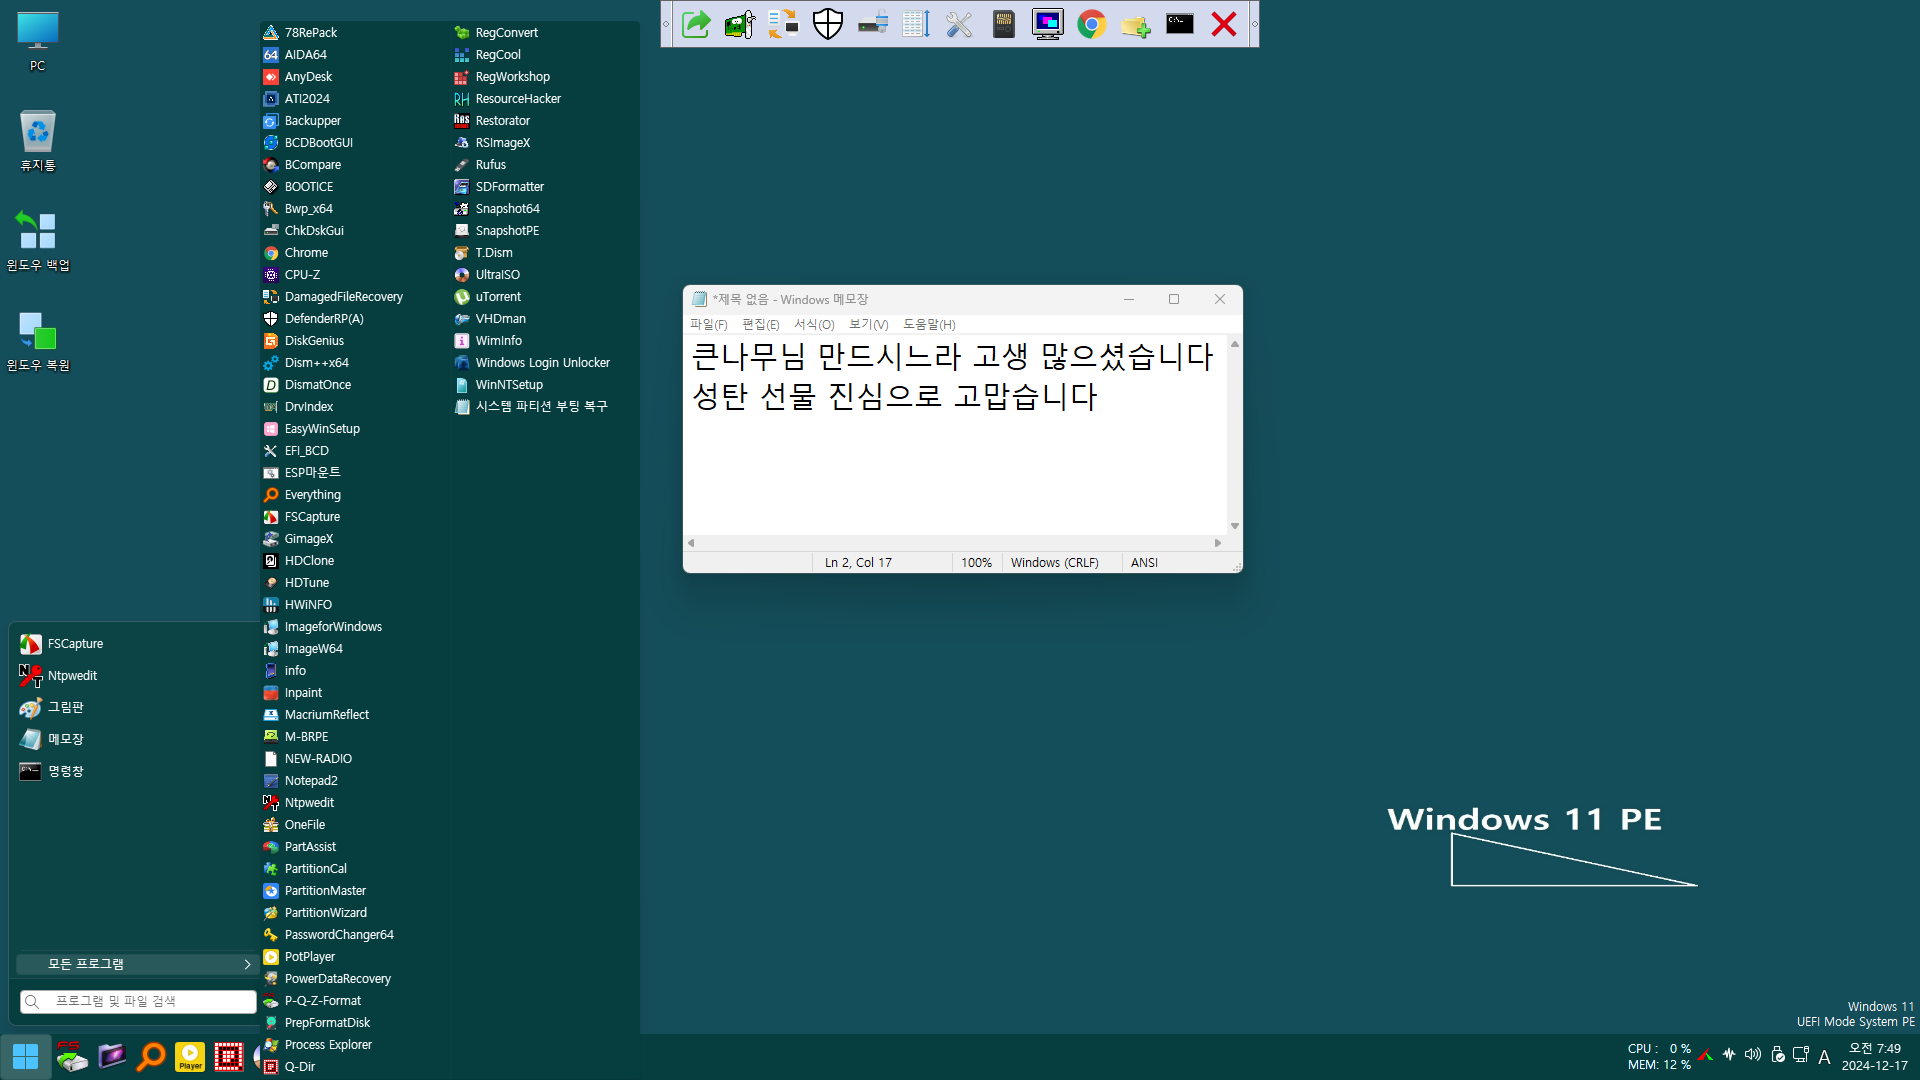Screen dimensions: 1920x1080
Task: Open Ntpwedit pinned in start menu
Action: pos(134,676)
